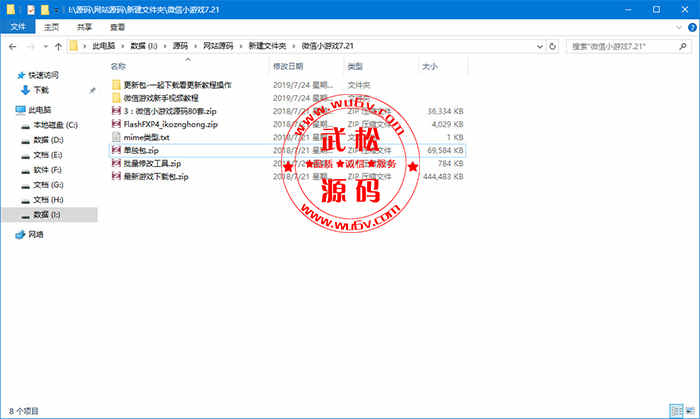This screenshot has height=419, width=700.
Task: Open the blue Help icon
Action: [692, 28]
